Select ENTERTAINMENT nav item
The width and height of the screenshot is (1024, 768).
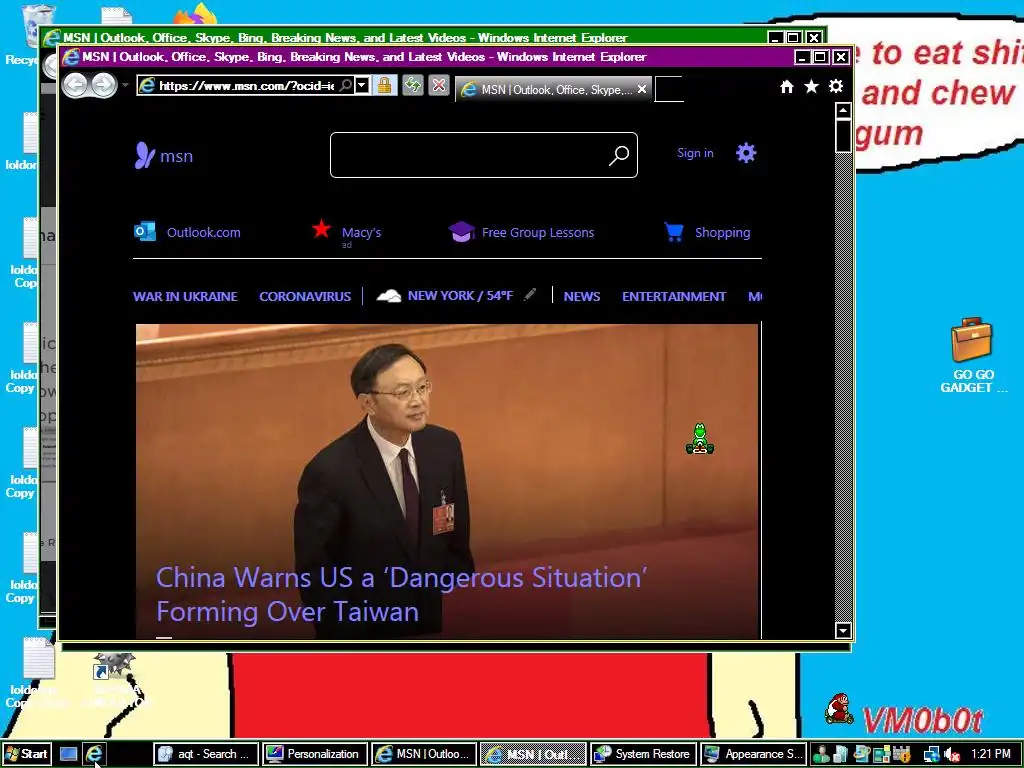pos(674,296)
